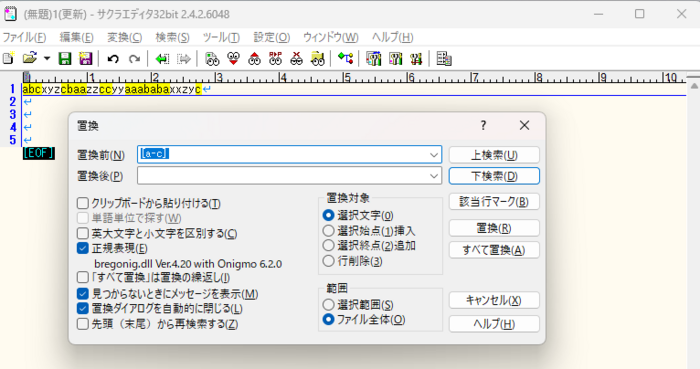Click the キャンセル(X) button
700x369 pixels.
[x=494, y=300]
